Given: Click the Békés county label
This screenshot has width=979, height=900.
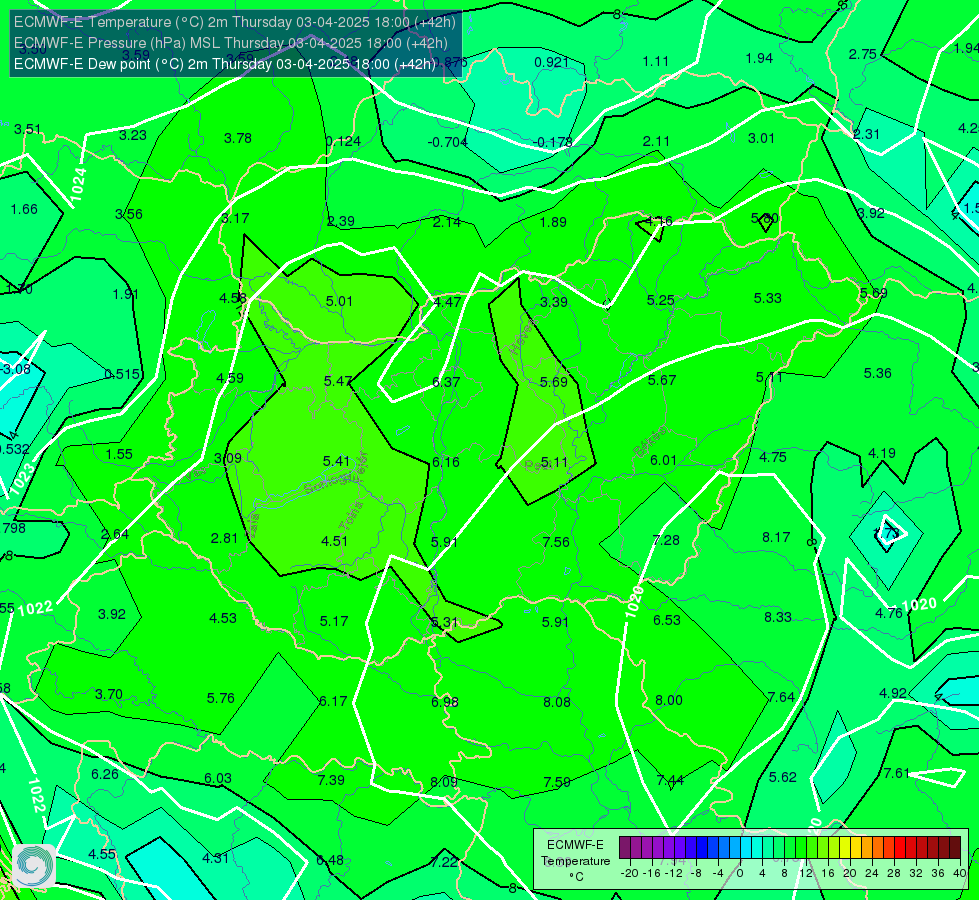Looking at the screenshot, I should (x=651, y=442).
